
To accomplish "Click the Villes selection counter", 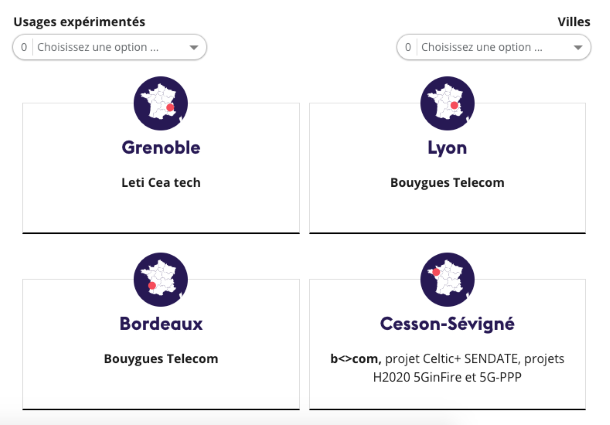I will point(408,47).
